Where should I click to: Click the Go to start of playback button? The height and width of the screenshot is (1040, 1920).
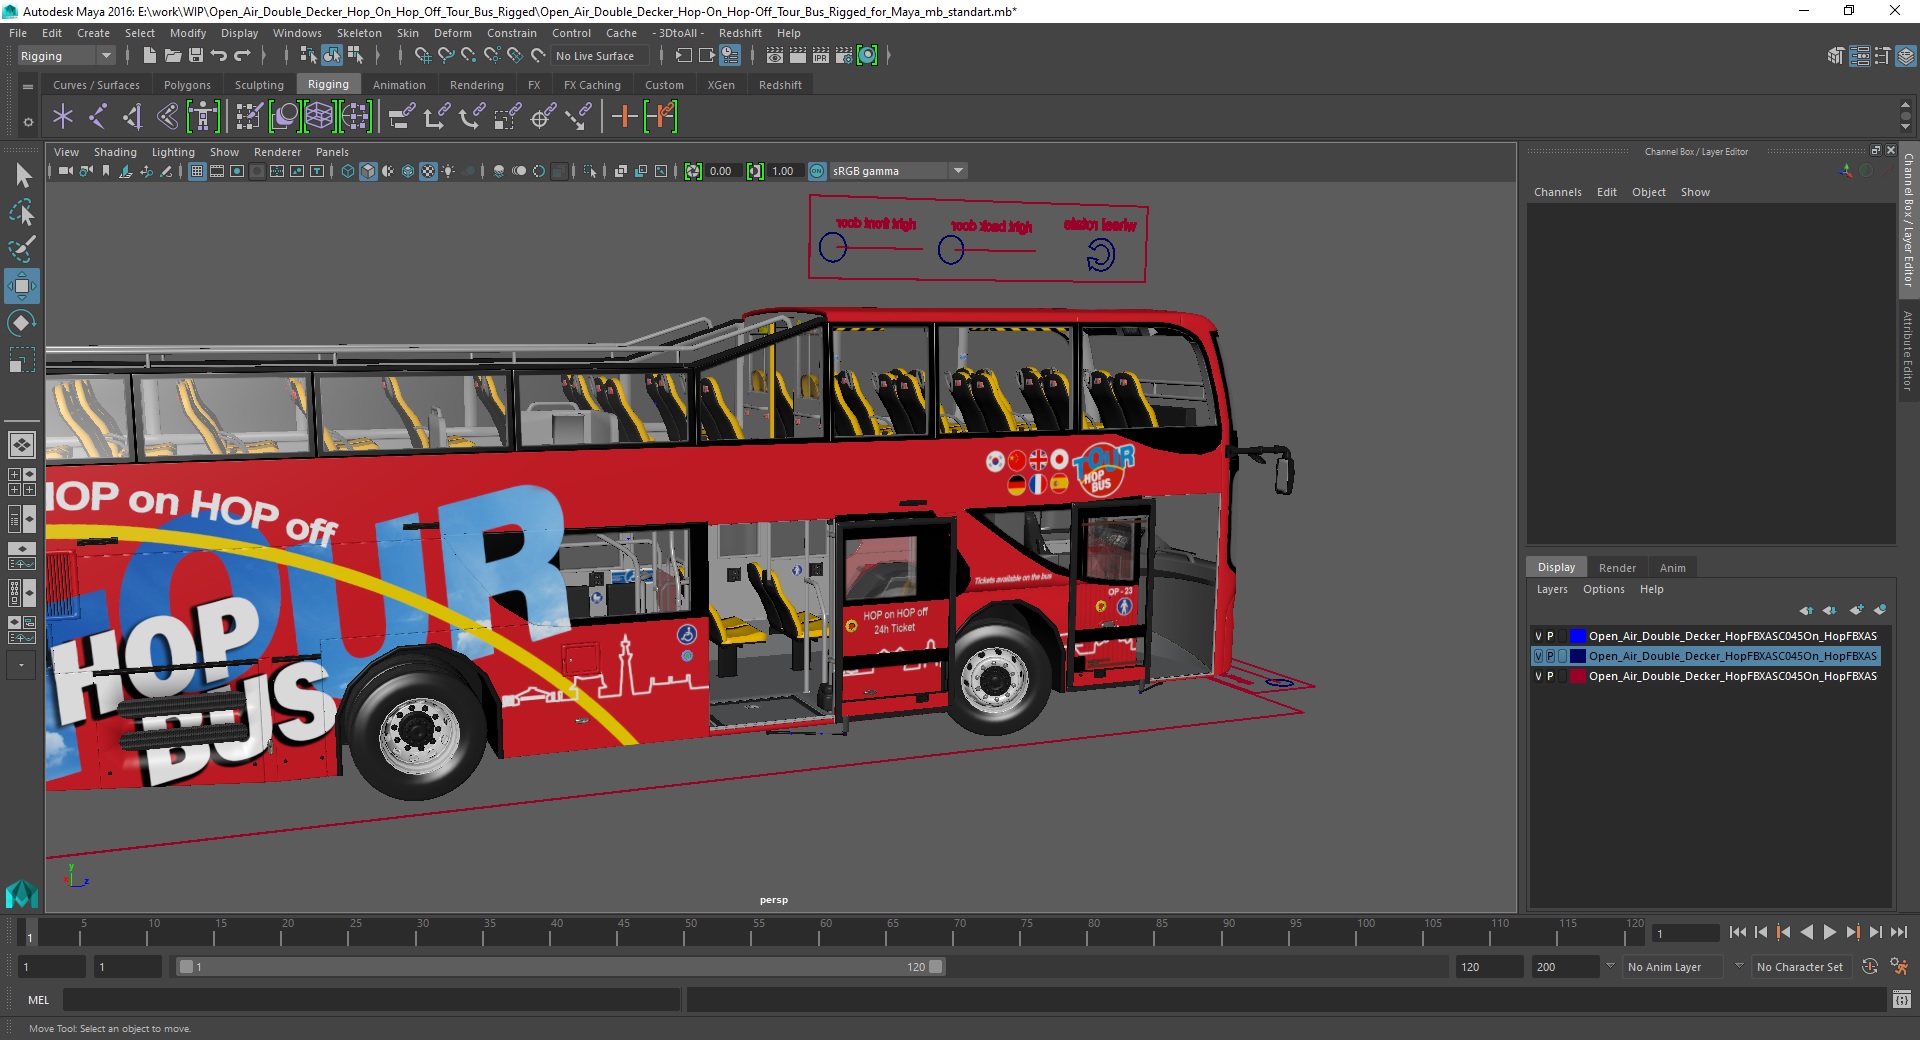pos(1737,932)
